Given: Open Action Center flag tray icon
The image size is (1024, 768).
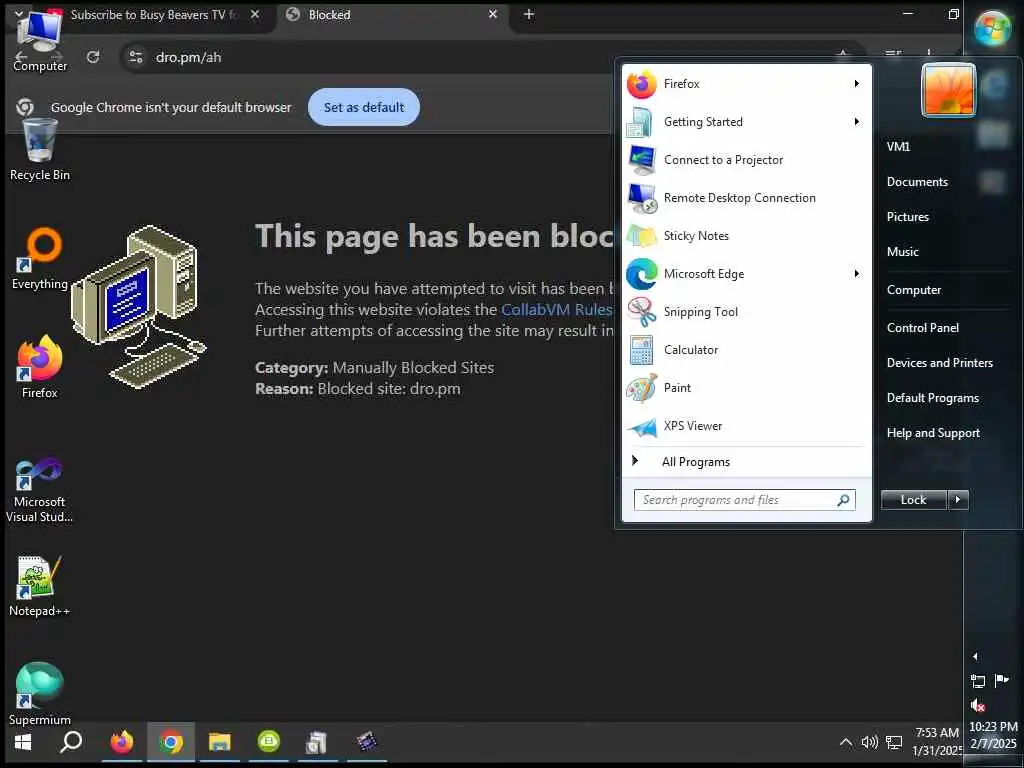Looking at the screenshot, I should point(1002,681).
